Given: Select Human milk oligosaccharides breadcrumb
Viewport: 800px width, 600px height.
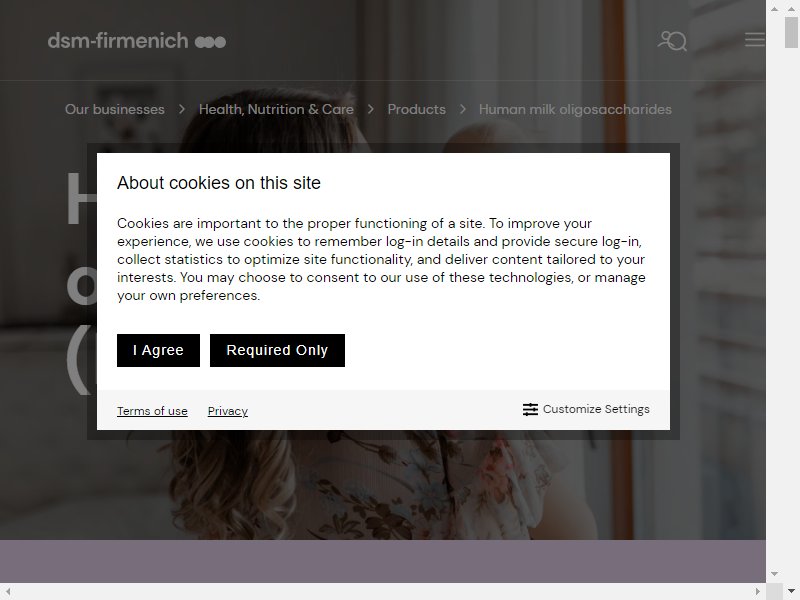Looking at the screenshot, I should [x=575, y=109].
